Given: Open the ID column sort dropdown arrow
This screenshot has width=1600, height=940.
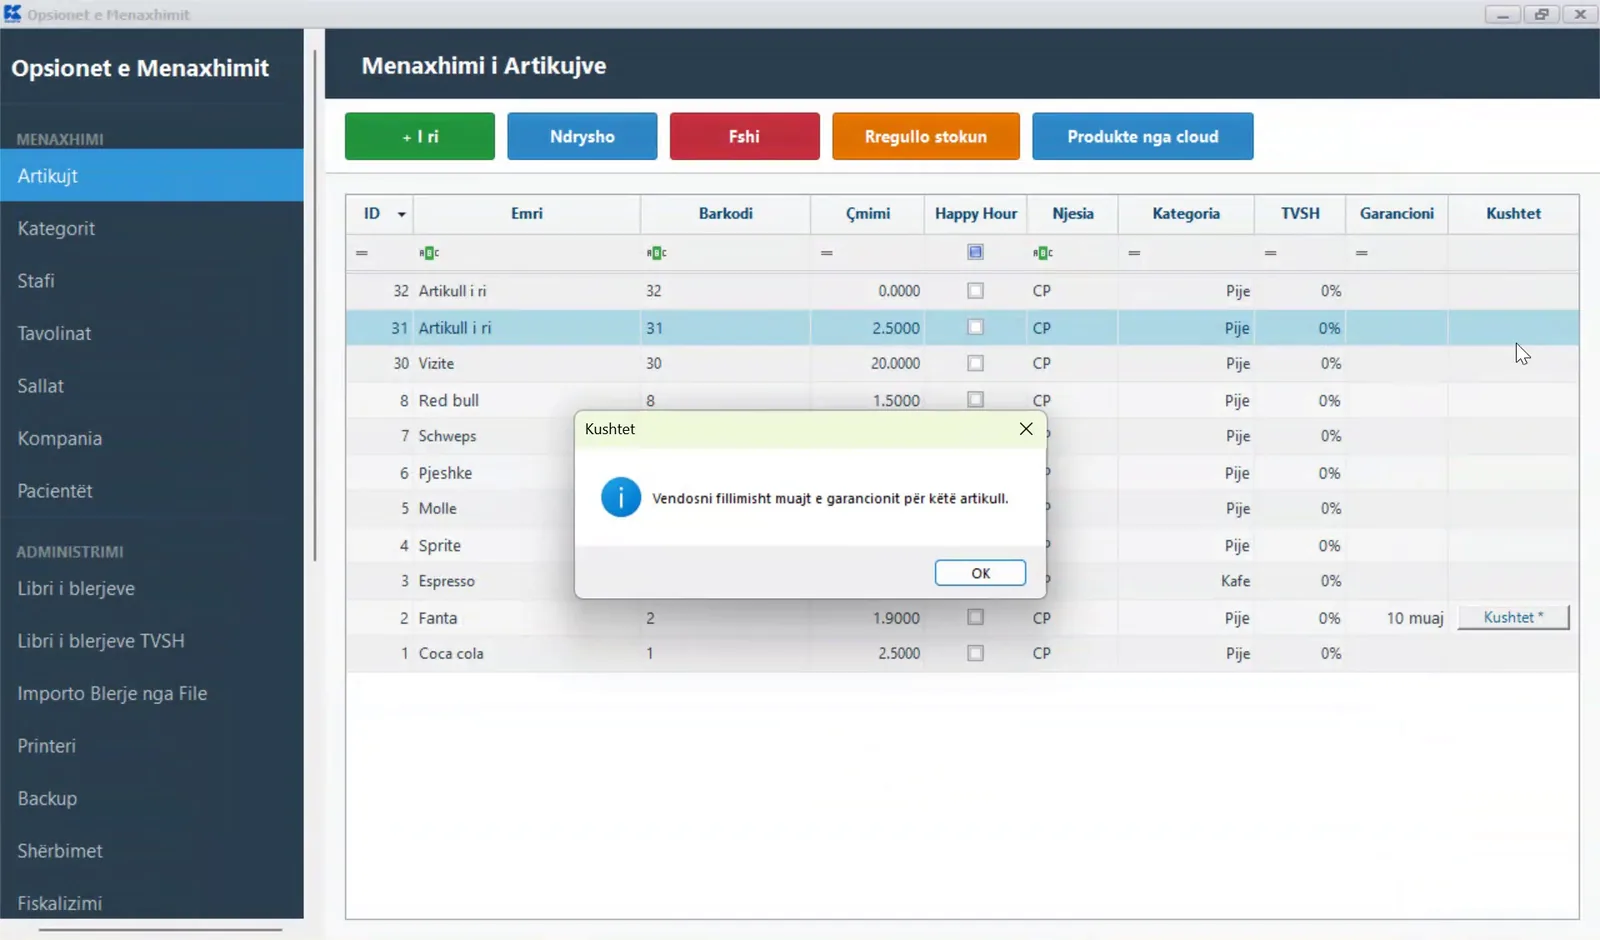Looking at the screenshot, I should [x=401, y=214].
